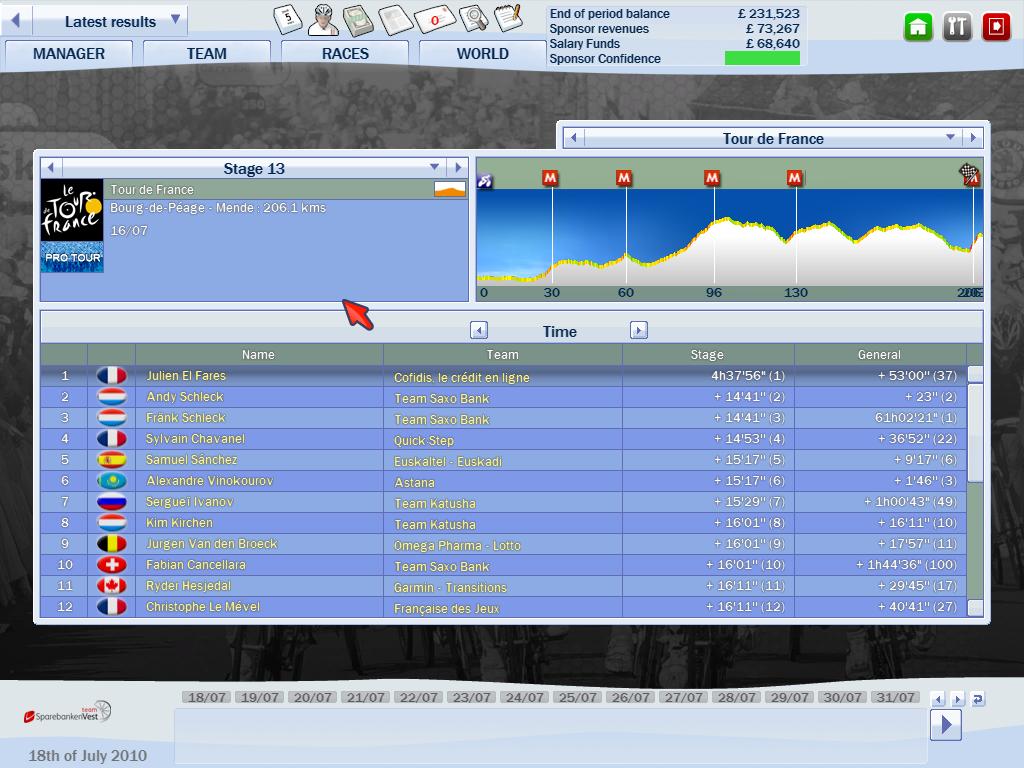1024x768 pixels.
Task: Show next classification after Time
Action: (x=639, y=331)
